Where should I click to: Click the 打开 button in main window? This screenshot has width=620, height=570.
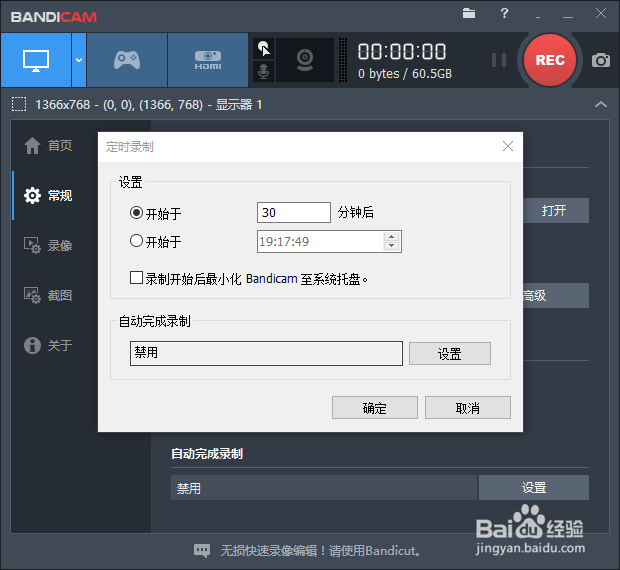point(556,210)
